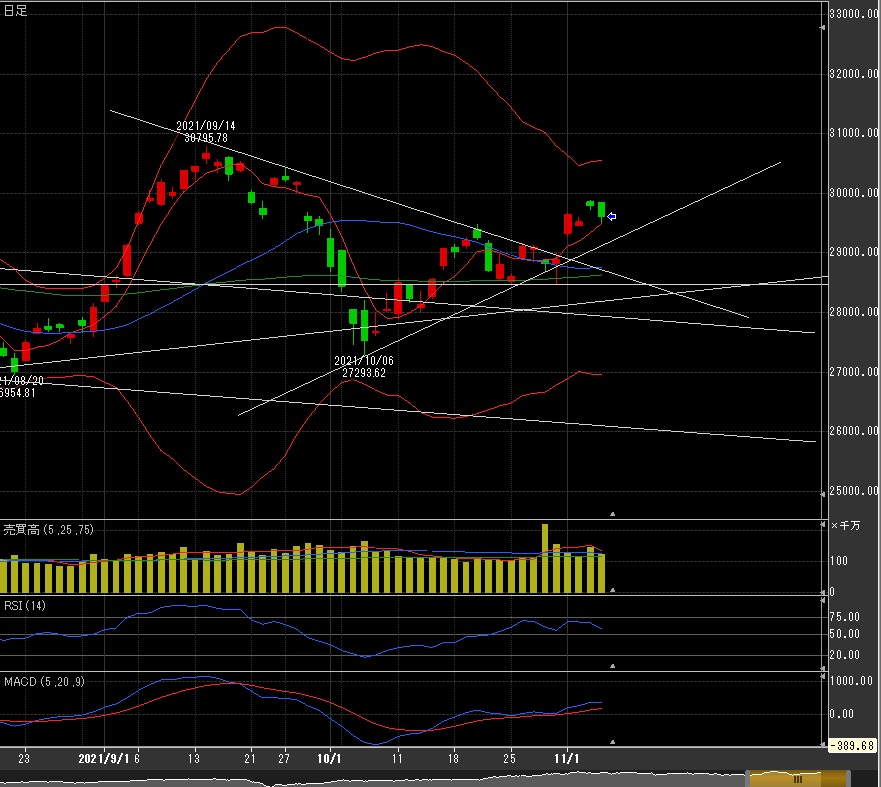The image size is (881, 787).
Task: Click the triangle marker at volume panel bottom
Action: 612,590
